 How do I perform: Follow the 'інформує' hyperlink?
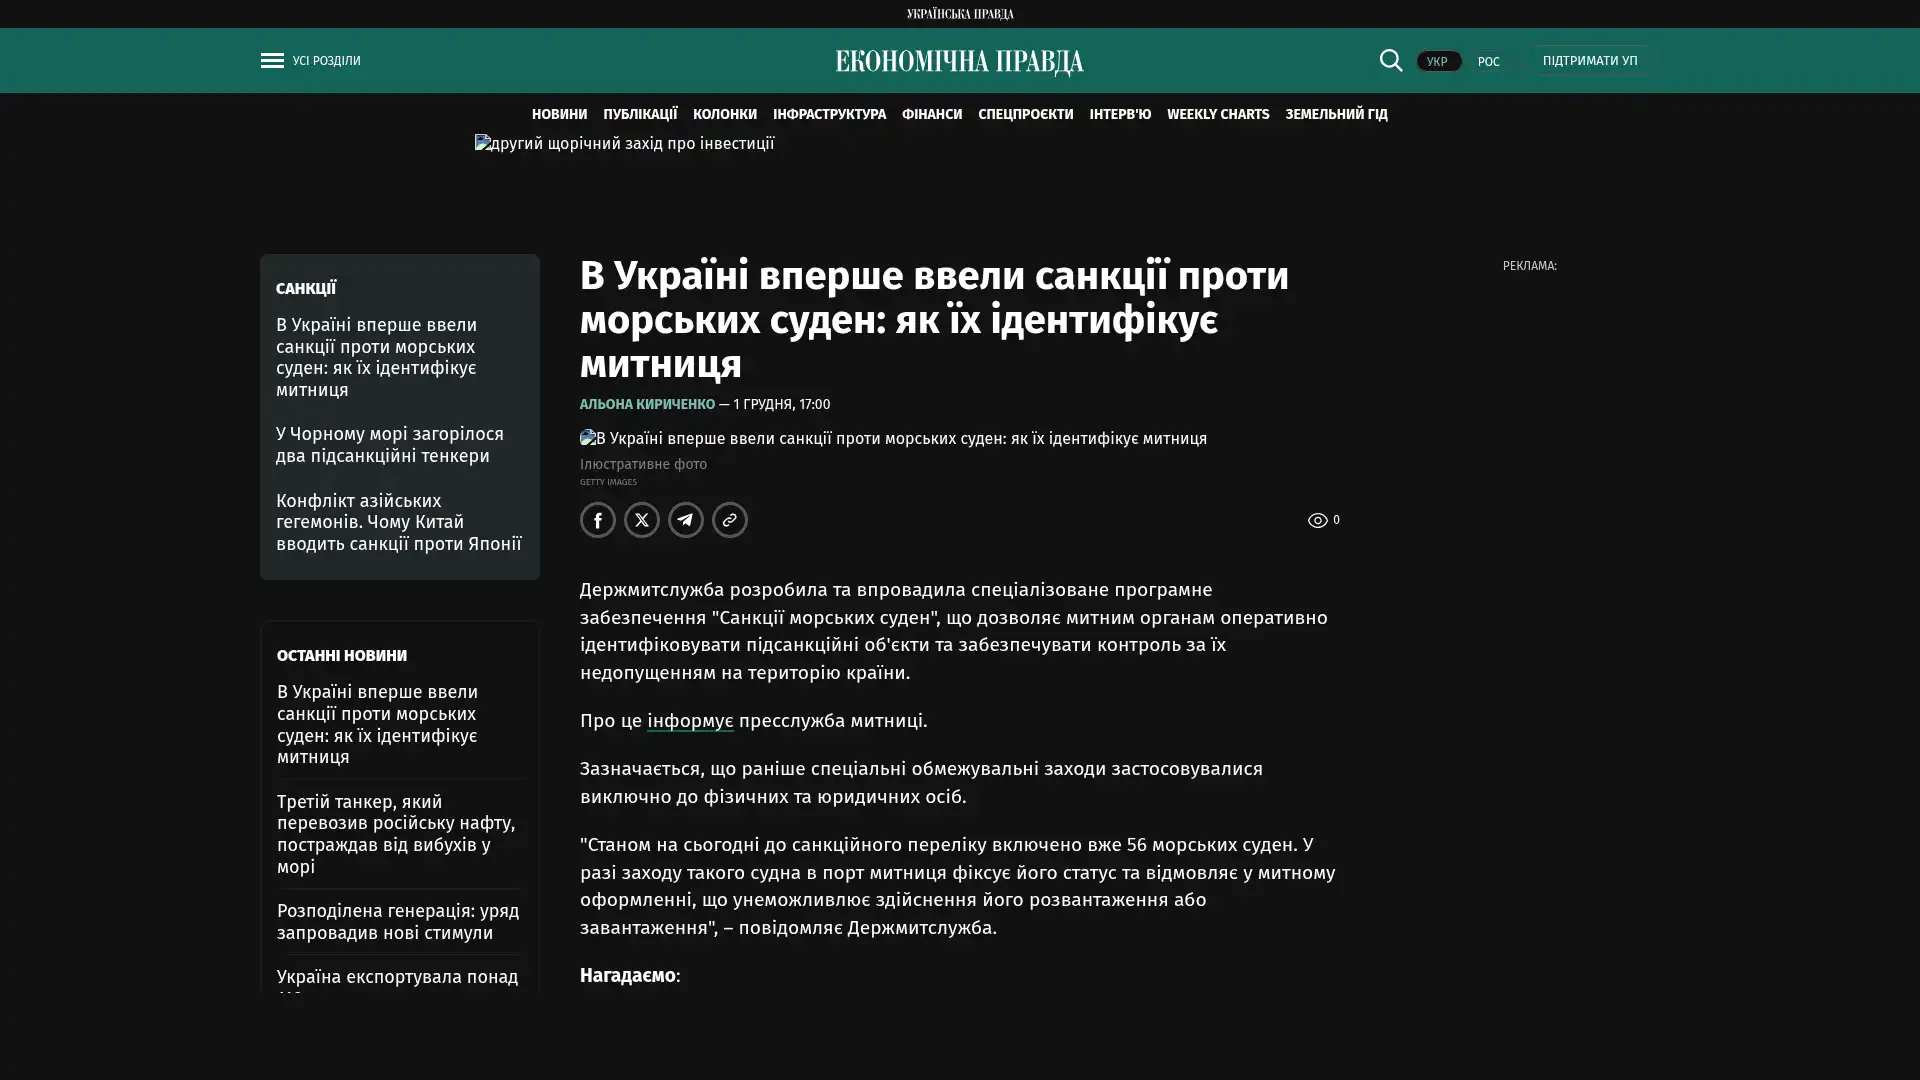(690, 720)
